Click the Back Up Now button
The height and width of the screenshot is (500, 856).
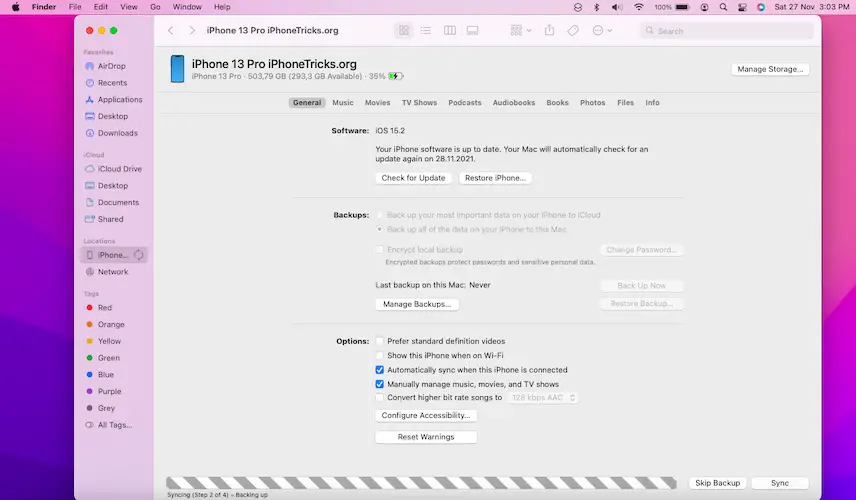click(x=641, y=285)
